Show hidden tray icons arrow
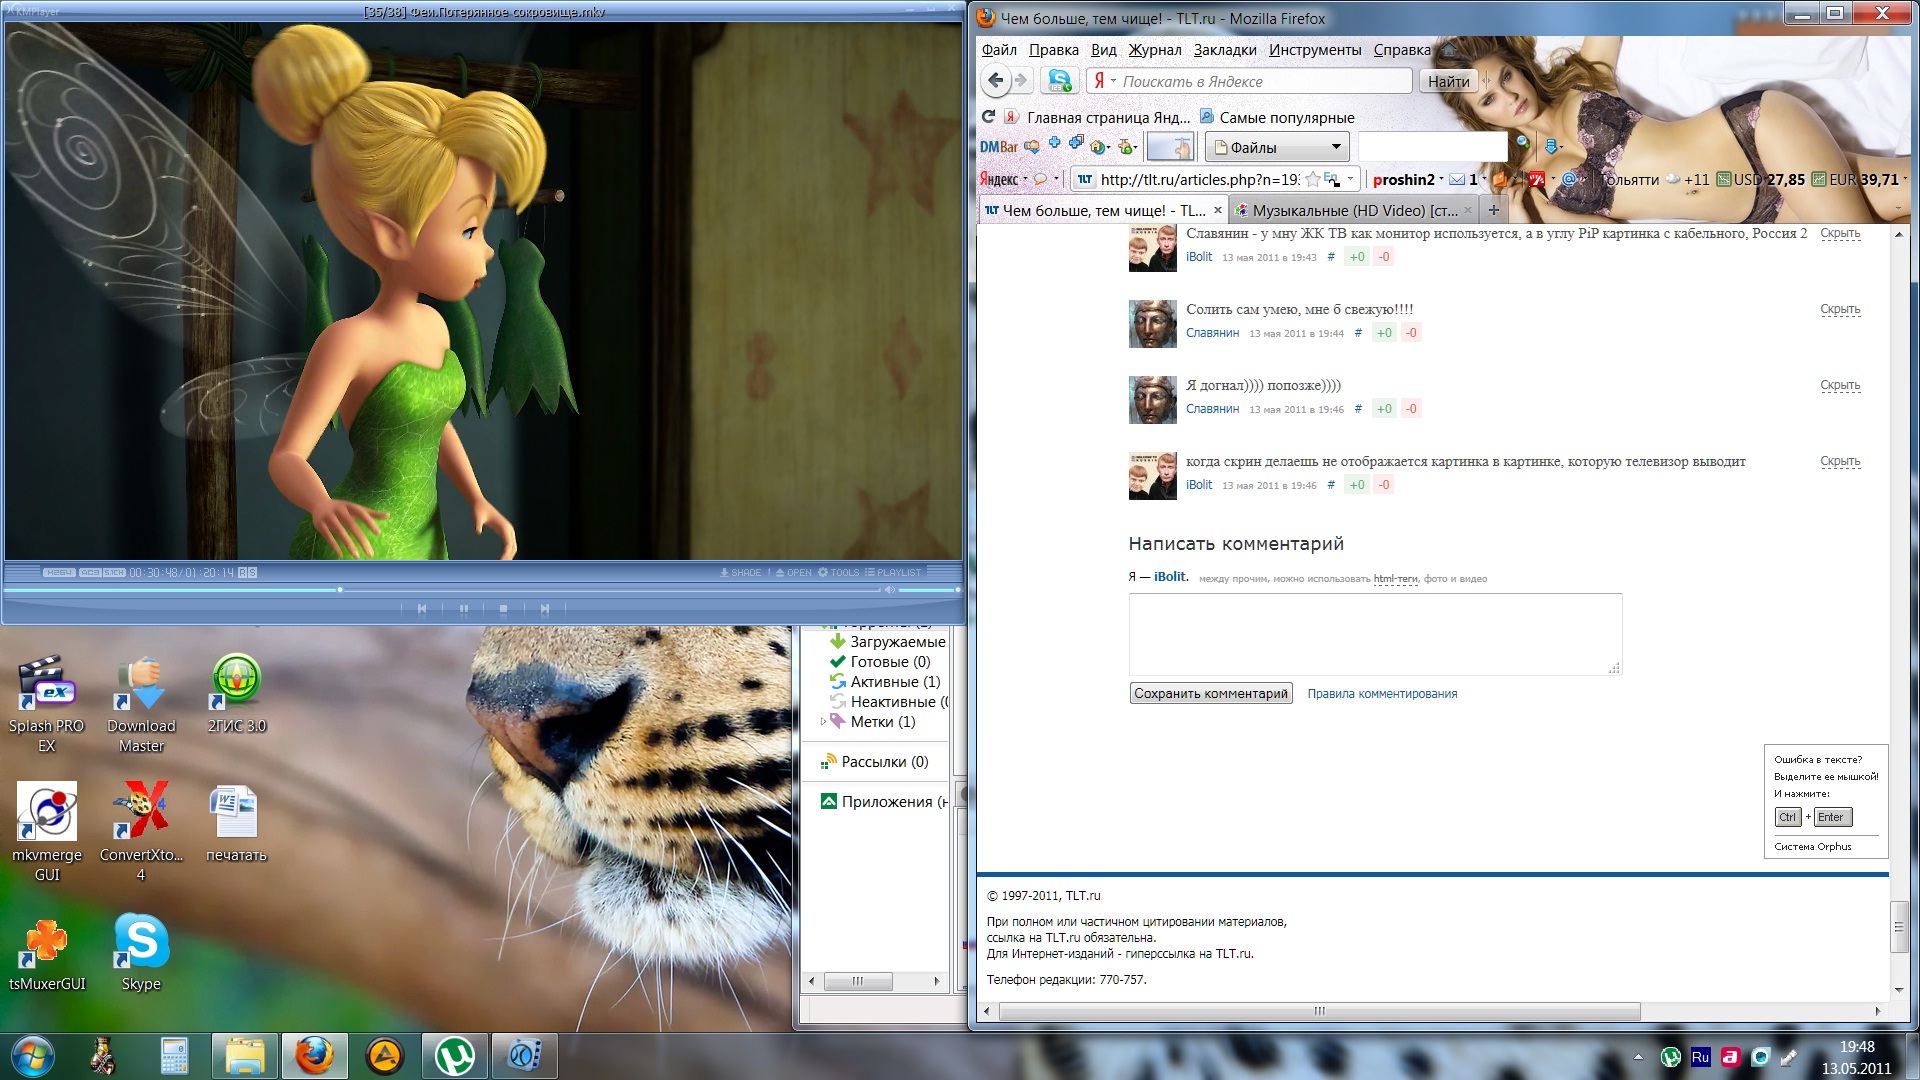The height and width of the screenshot is (1080, 1920). click(x=1638, y=1057)
